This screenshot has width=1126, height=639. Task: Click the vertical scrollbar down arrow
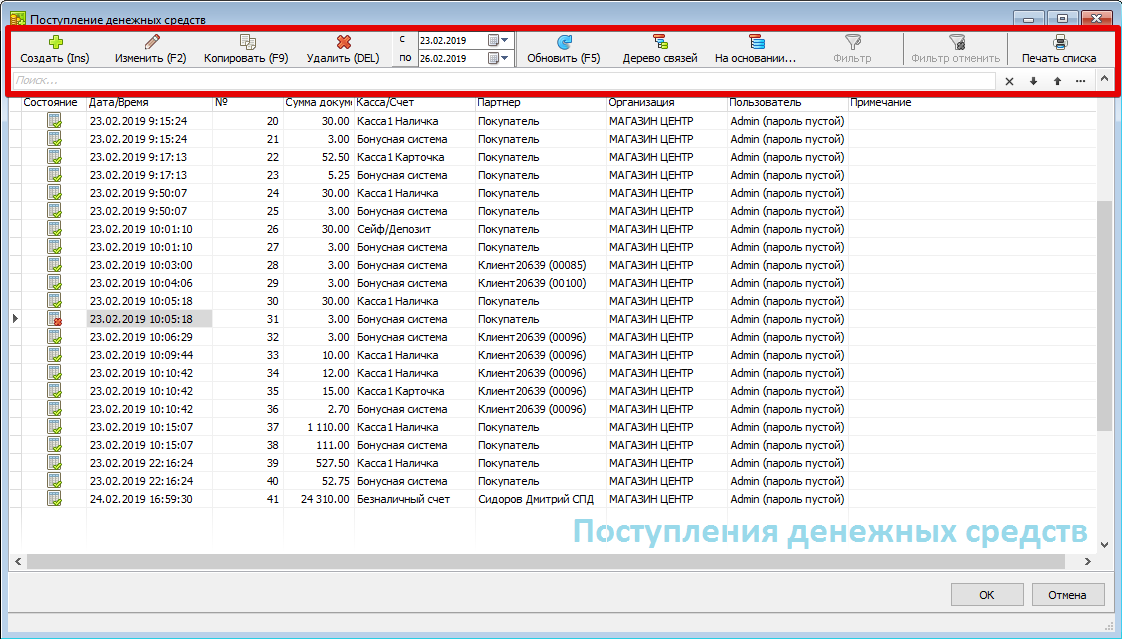pos(1104,545)
